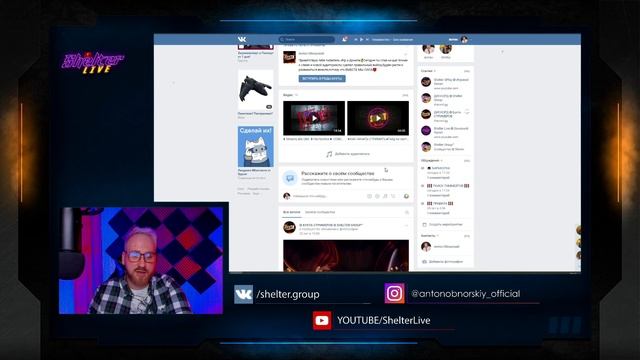Switch to the "Все записи" tab
Image resolution: width=640 pixels, height=360 pixels.
pos(291,212)
